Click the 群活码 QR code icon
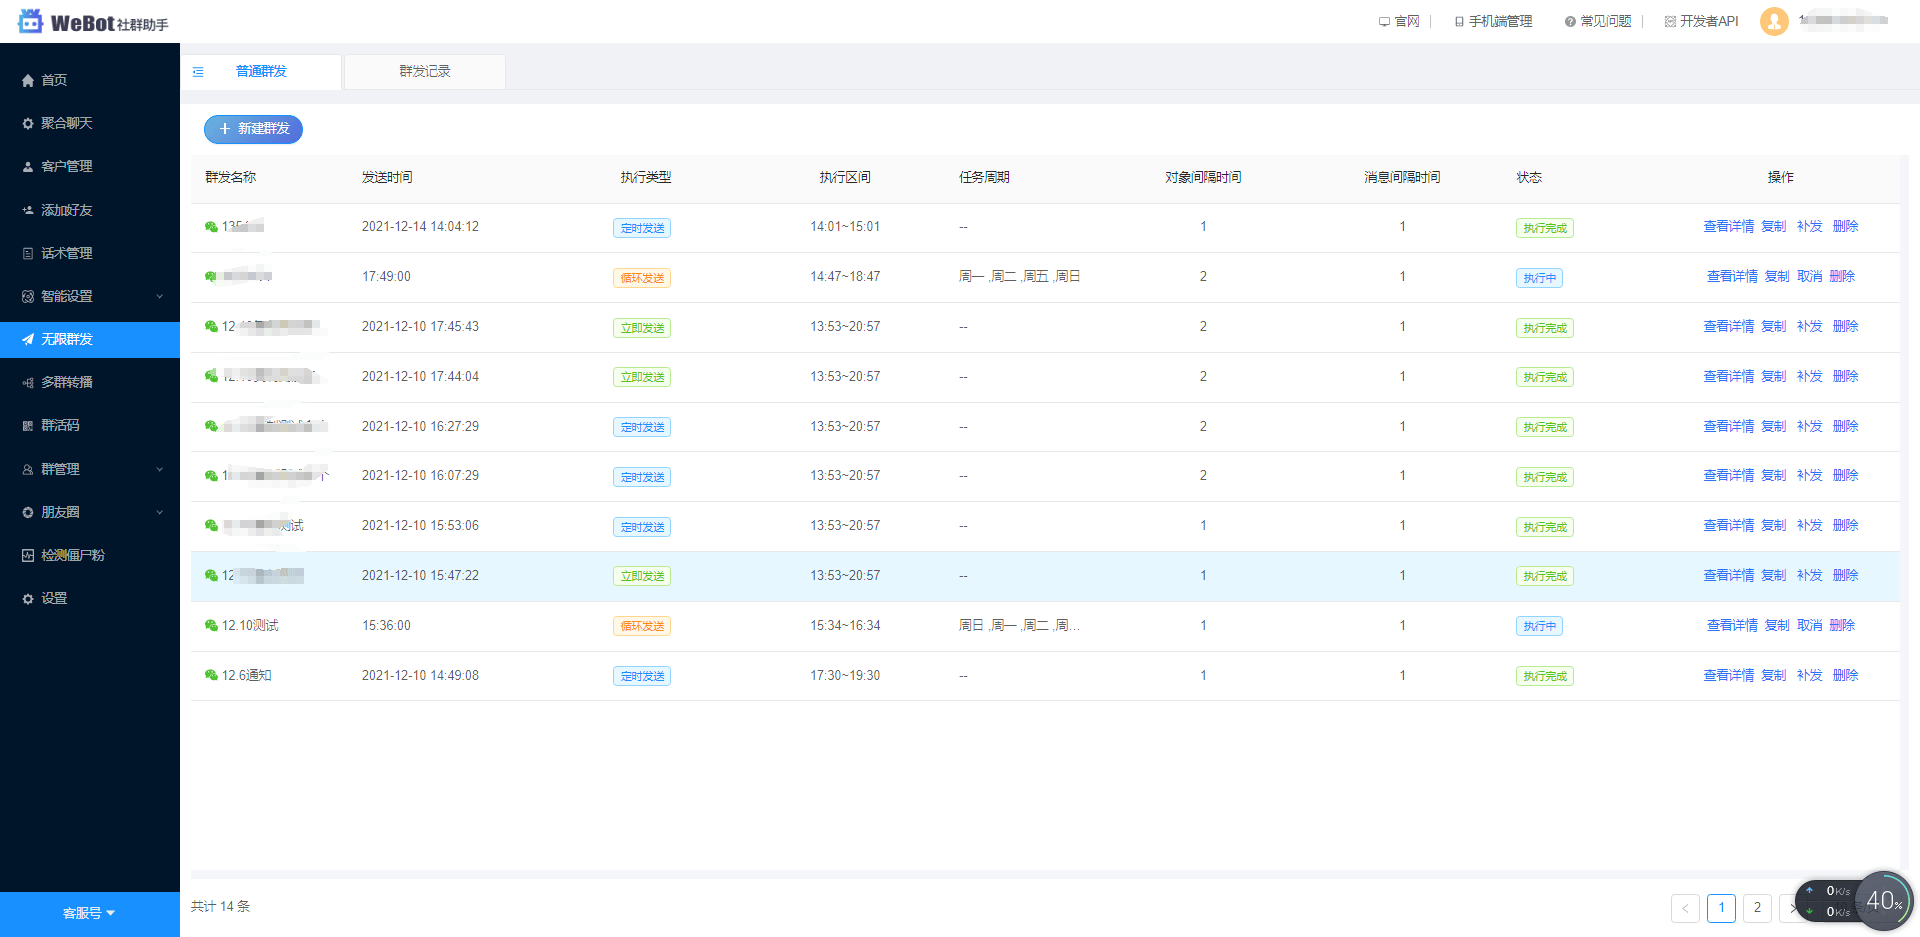Image resolution: width=1920 pixels, height=937 pixels. click(x=28, y=426)
